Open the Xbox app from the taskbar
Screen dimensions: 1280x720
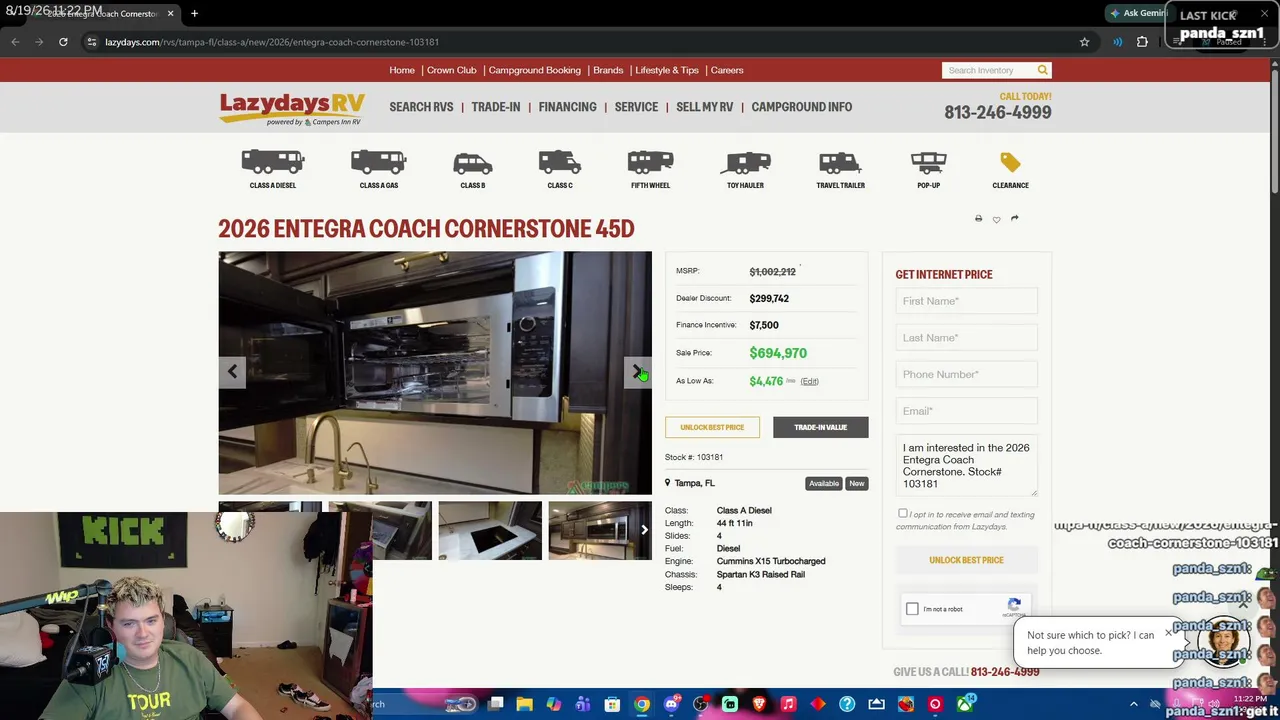coord(965,704)
